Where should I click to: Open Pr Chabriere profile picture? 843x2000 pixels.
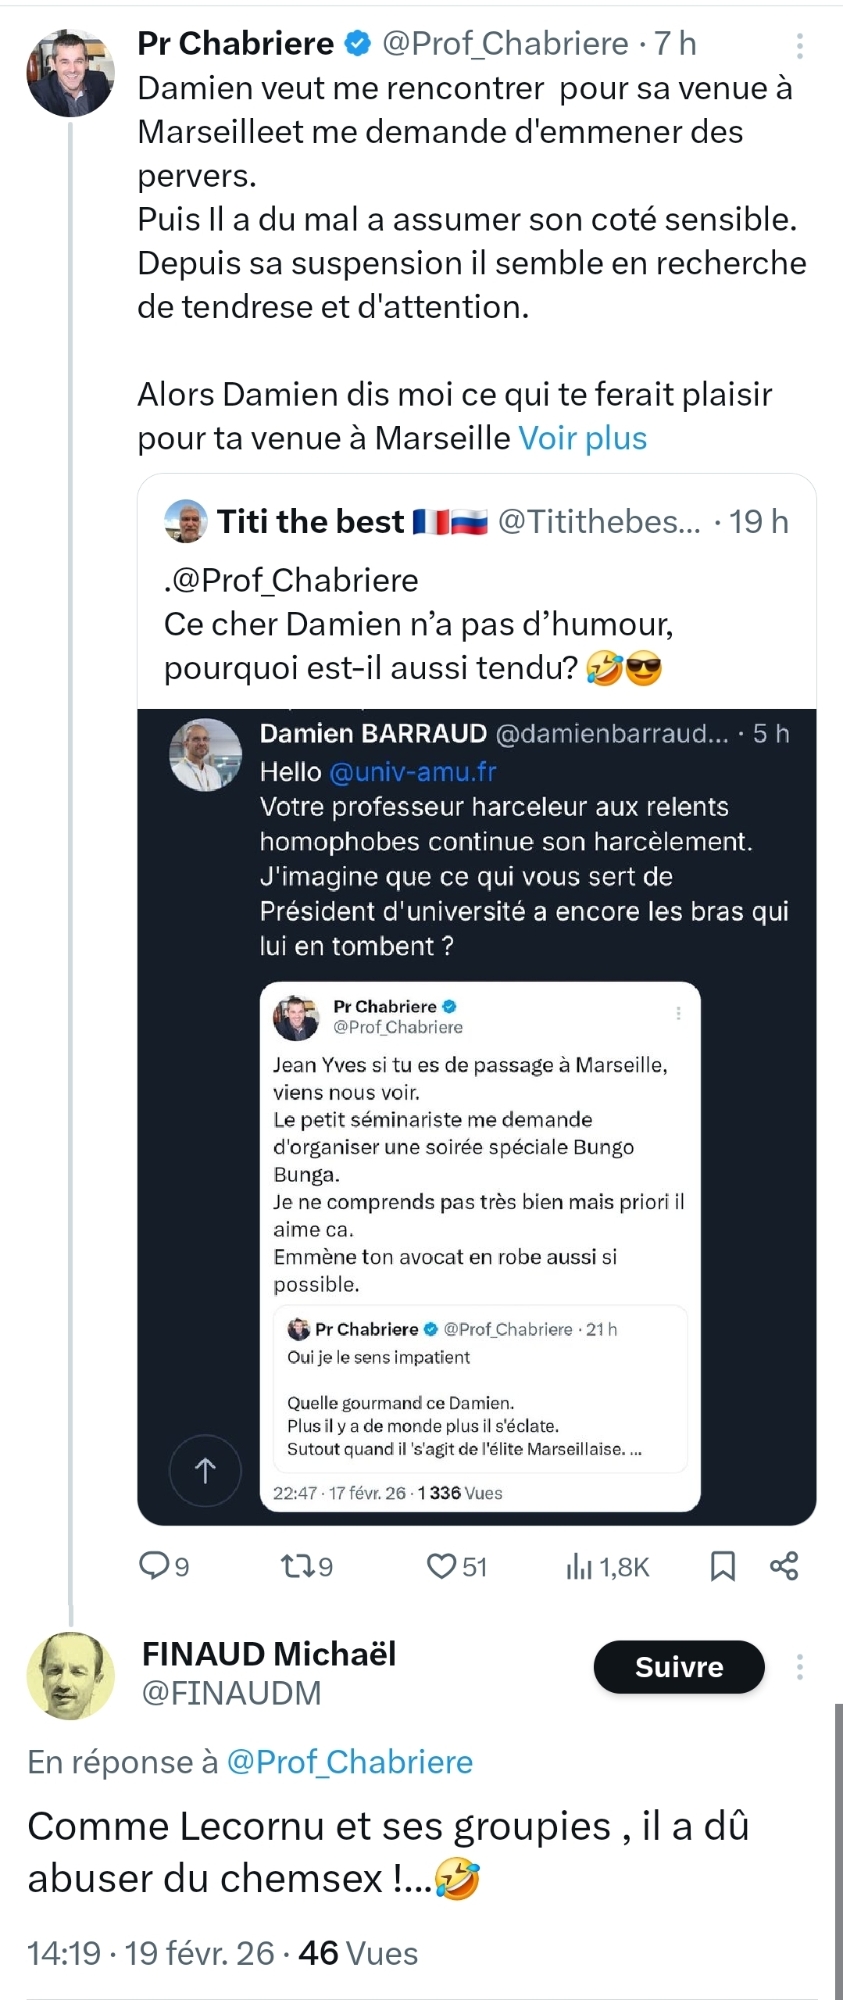(69, 73)
